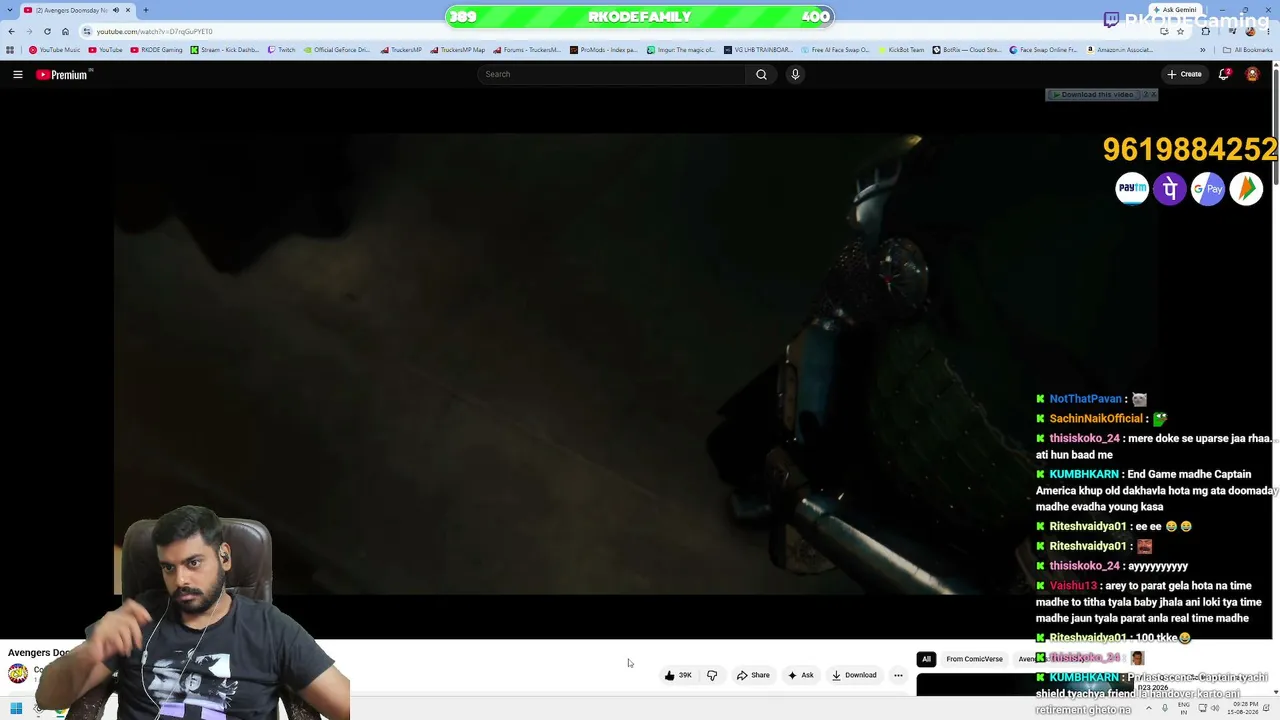
Task: Click the Ask Gemini button
Action: click(x=1176, y=10)
